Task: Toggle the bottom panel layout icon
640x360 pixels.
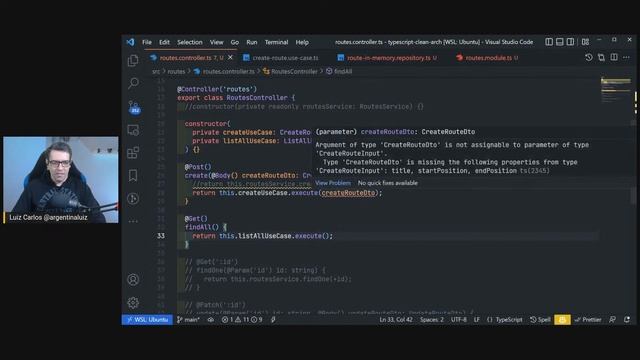Action: 560,42
